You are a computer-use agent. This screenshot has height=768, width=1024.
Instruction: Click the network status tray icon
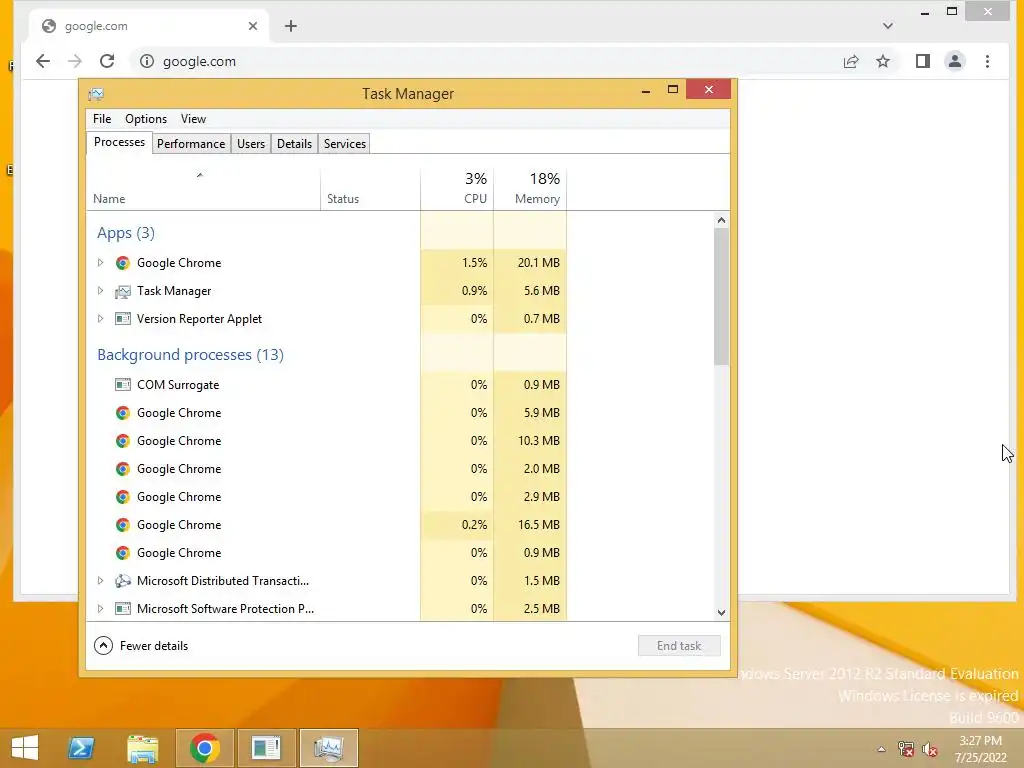[906, 749]
